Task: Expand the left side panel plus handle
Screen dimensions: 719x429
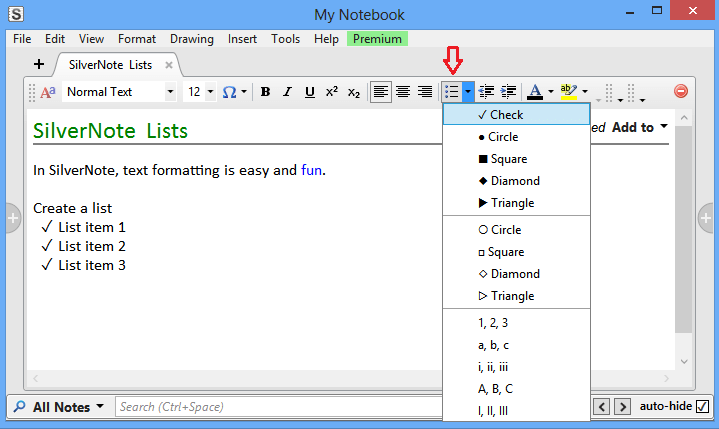Action: click(13, 218)
